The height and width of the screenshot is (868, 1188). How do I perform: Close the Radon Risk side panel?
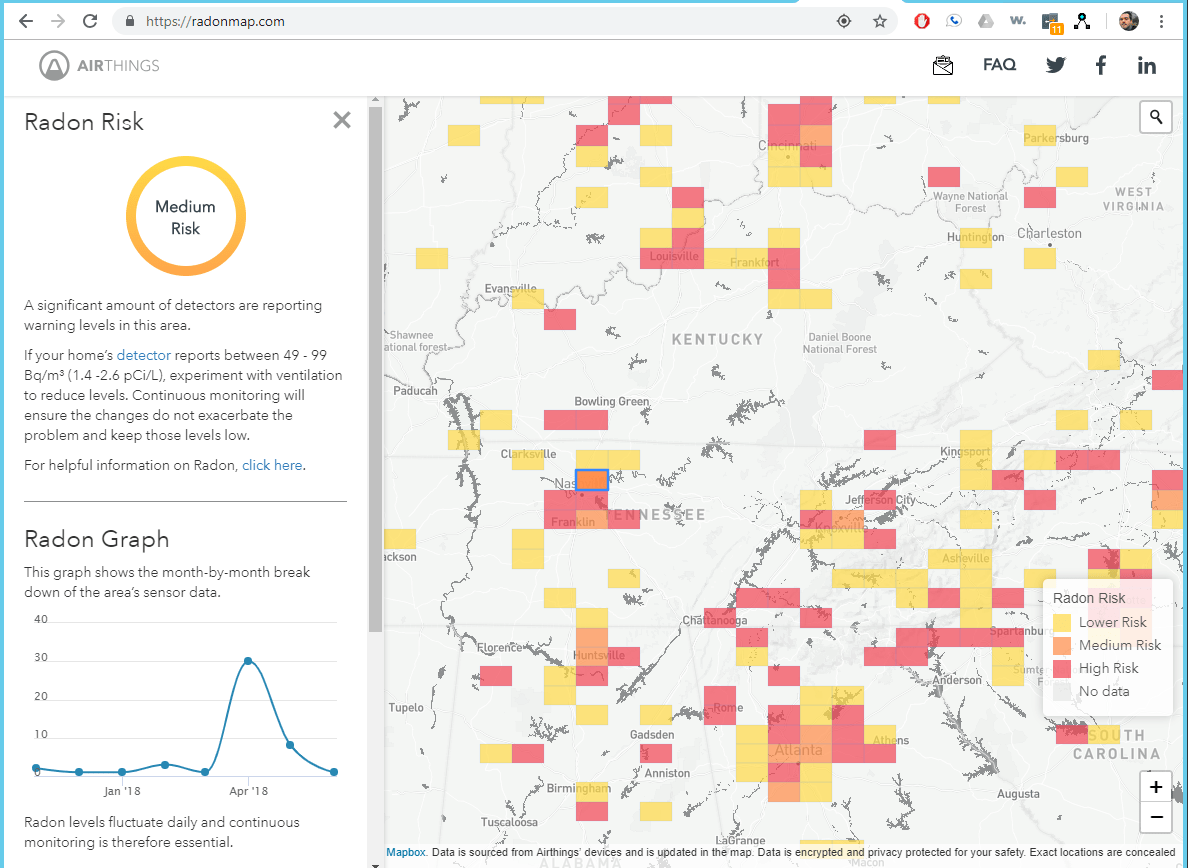(341, 119)
